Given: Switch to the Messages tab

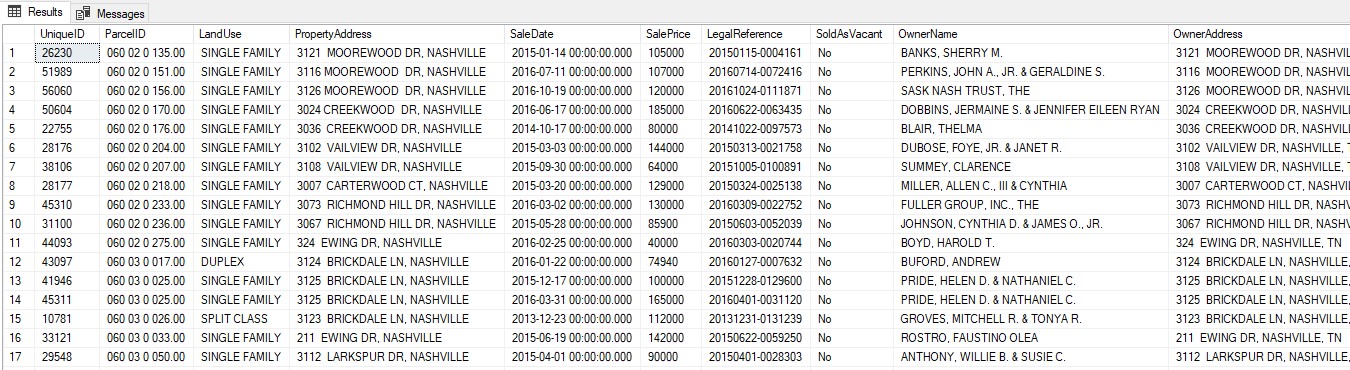Looking at the screenshot, I should (x=110, y=13).
